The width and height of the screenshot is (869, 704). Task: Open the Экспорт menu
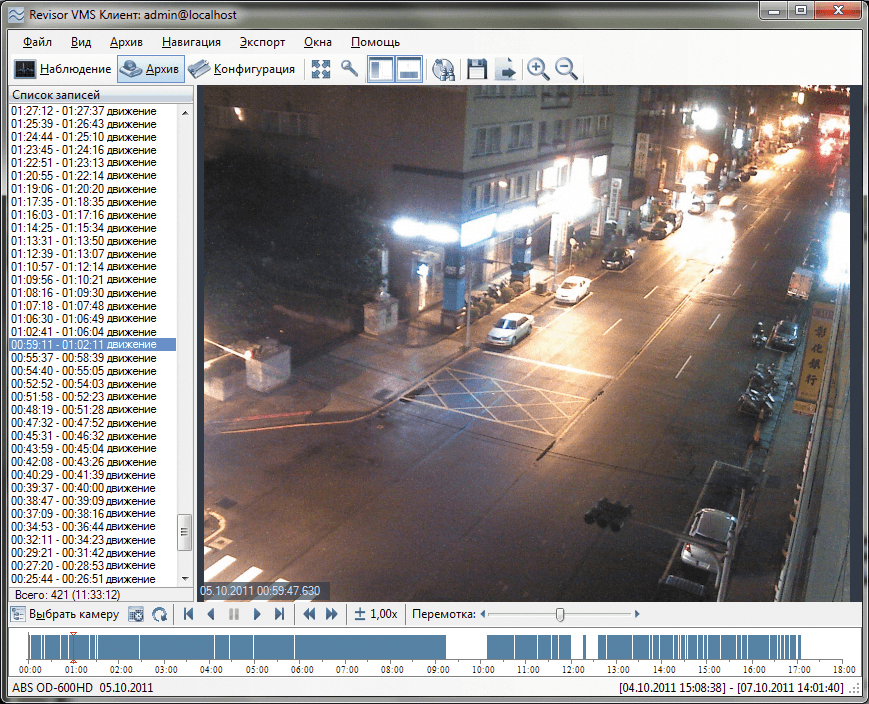coord(262,42)
